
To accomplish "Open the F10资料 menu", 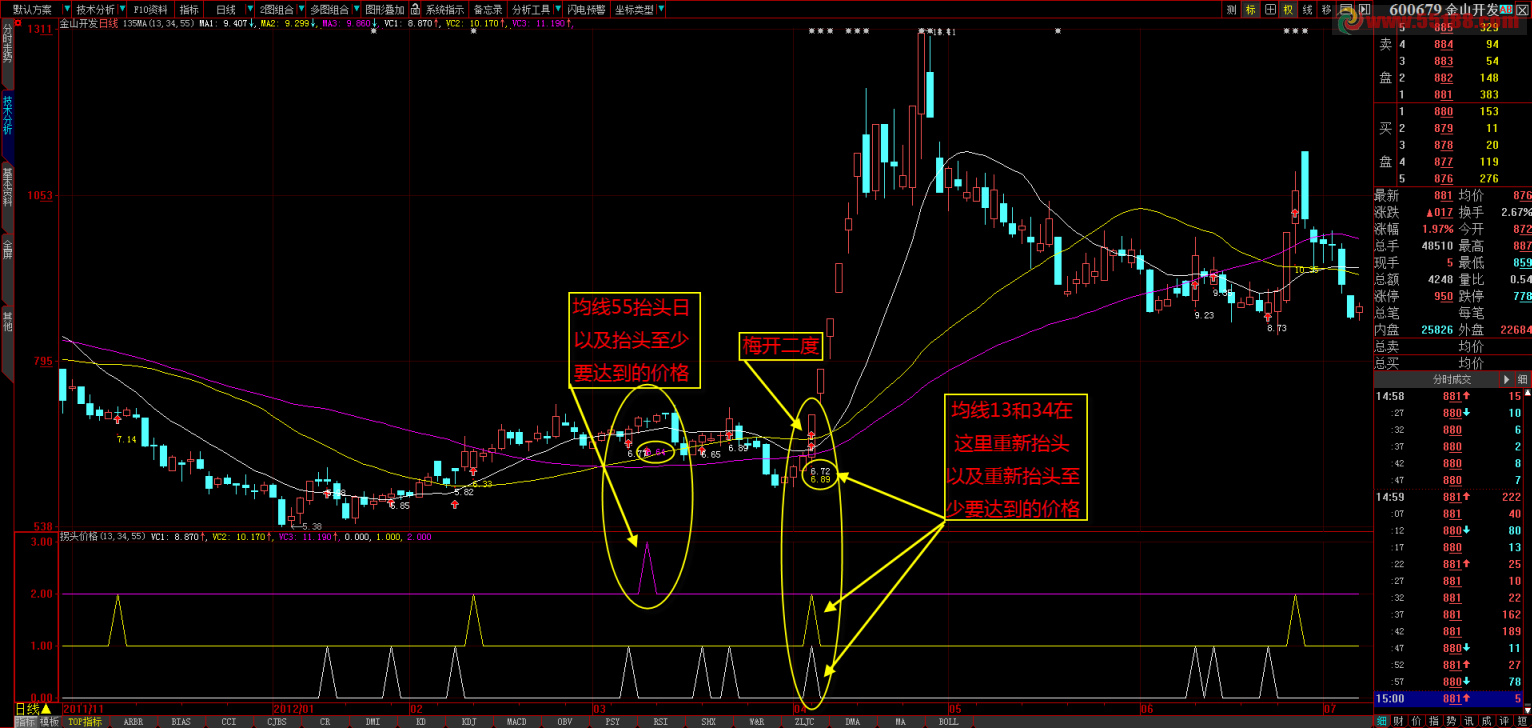I will click(150, 9).
